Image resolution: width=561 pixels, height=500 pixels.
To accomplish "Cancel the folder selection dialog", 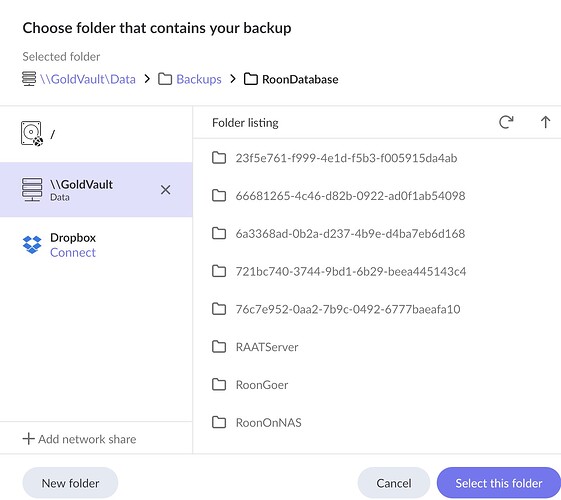I will 394,483.
